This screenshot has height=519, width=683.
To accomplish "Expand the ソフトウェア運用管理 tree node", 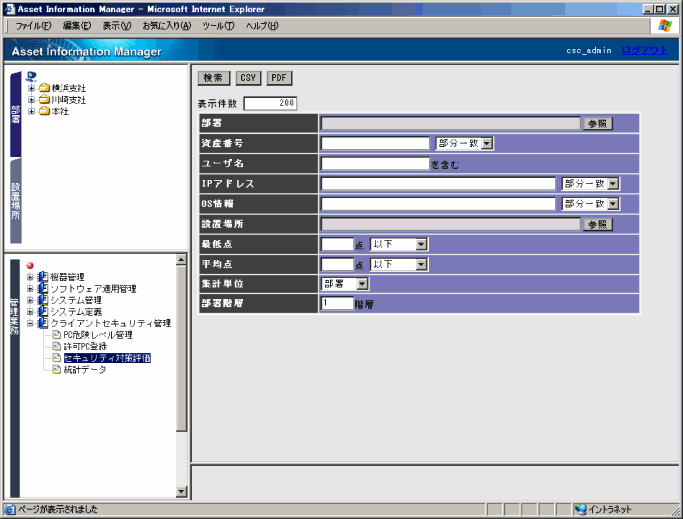I will [x=31, y=289].
